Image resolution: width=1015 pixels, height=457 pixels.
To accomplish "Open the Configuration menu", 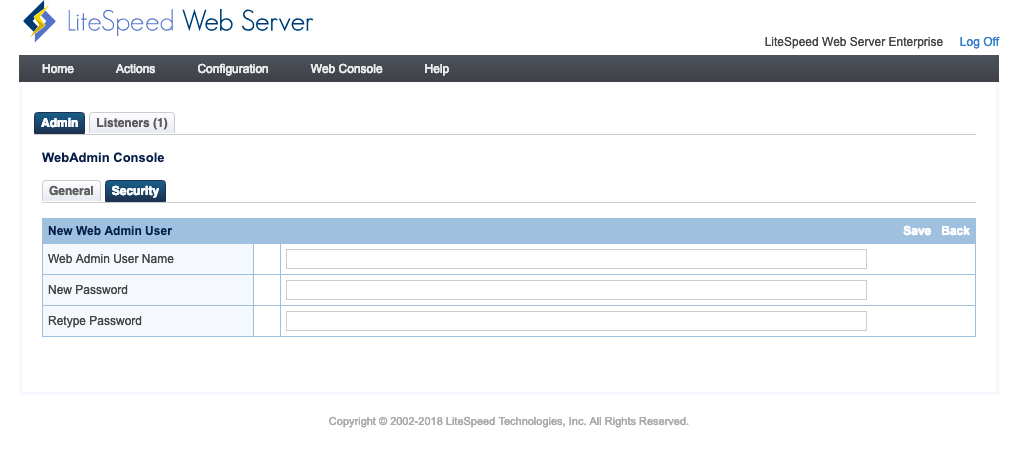I will [233, 69].
